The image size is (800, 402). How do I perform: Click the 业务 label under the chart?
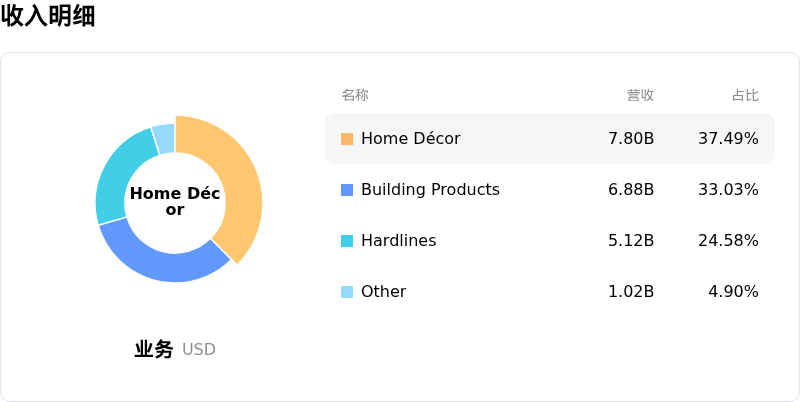click(x=154, y=349)
